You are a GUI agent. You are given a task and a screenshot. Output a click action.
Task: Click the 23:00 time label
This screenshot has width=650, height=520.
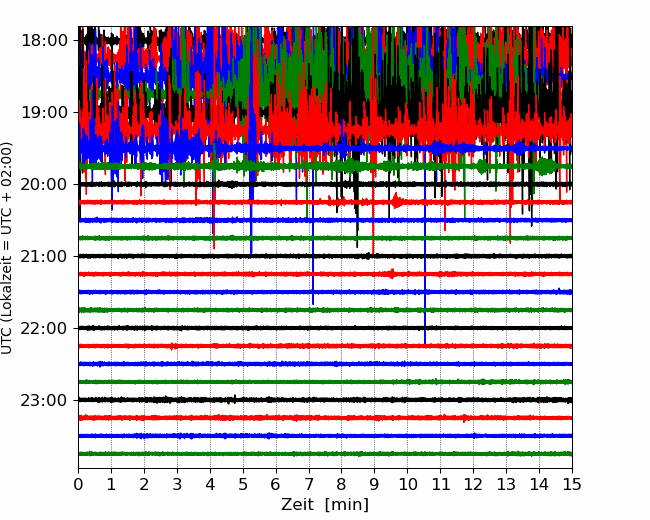click(44, 400)
